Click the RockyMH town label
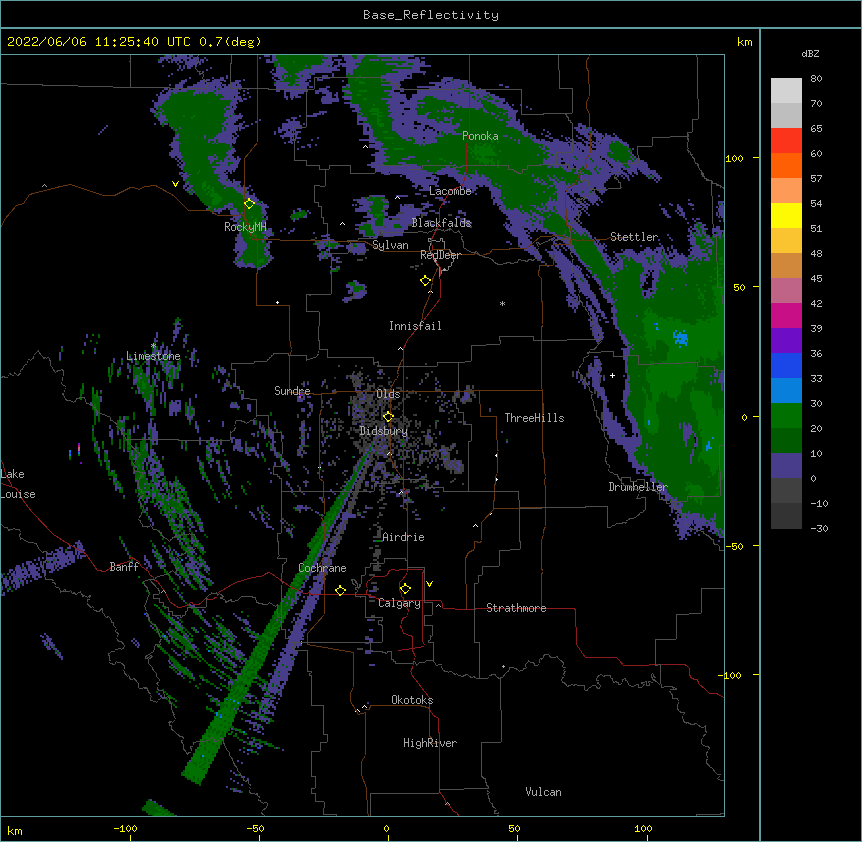862x842 pixels. (x=245, y=227)
